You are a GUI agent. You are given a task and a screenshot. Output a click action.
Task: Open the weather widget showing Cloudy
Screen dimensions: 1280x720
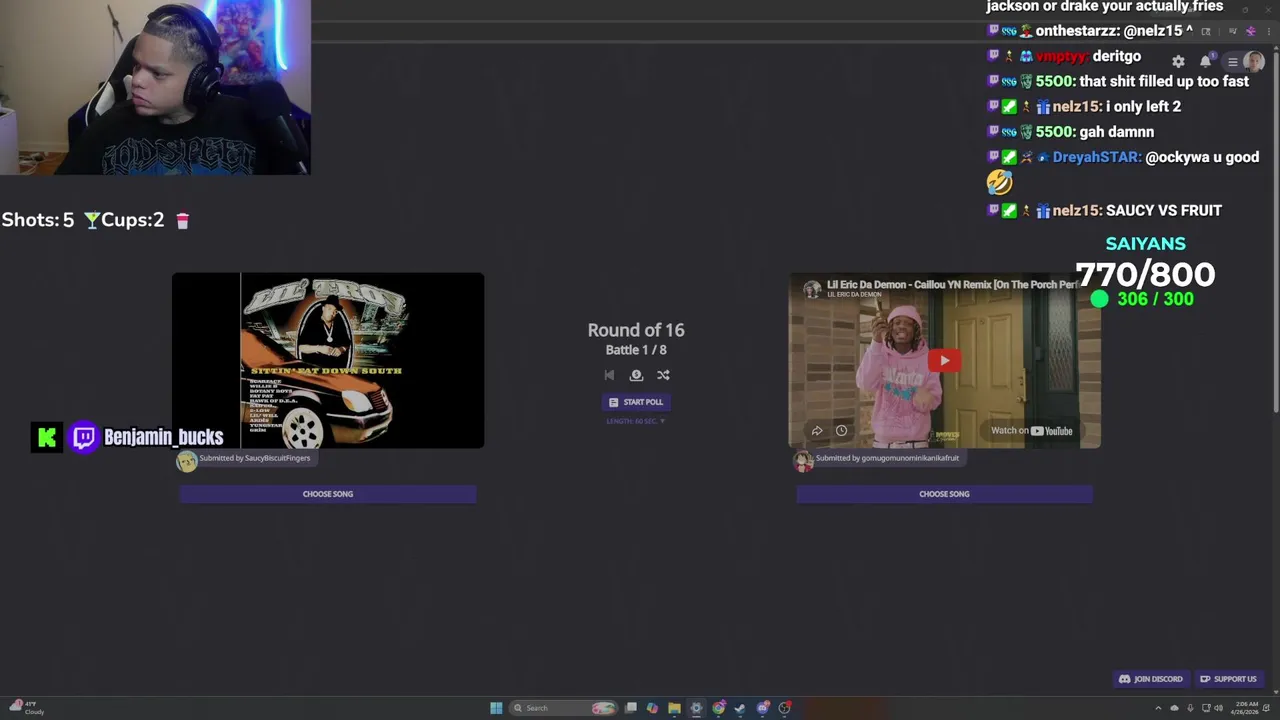click(26, 708)
